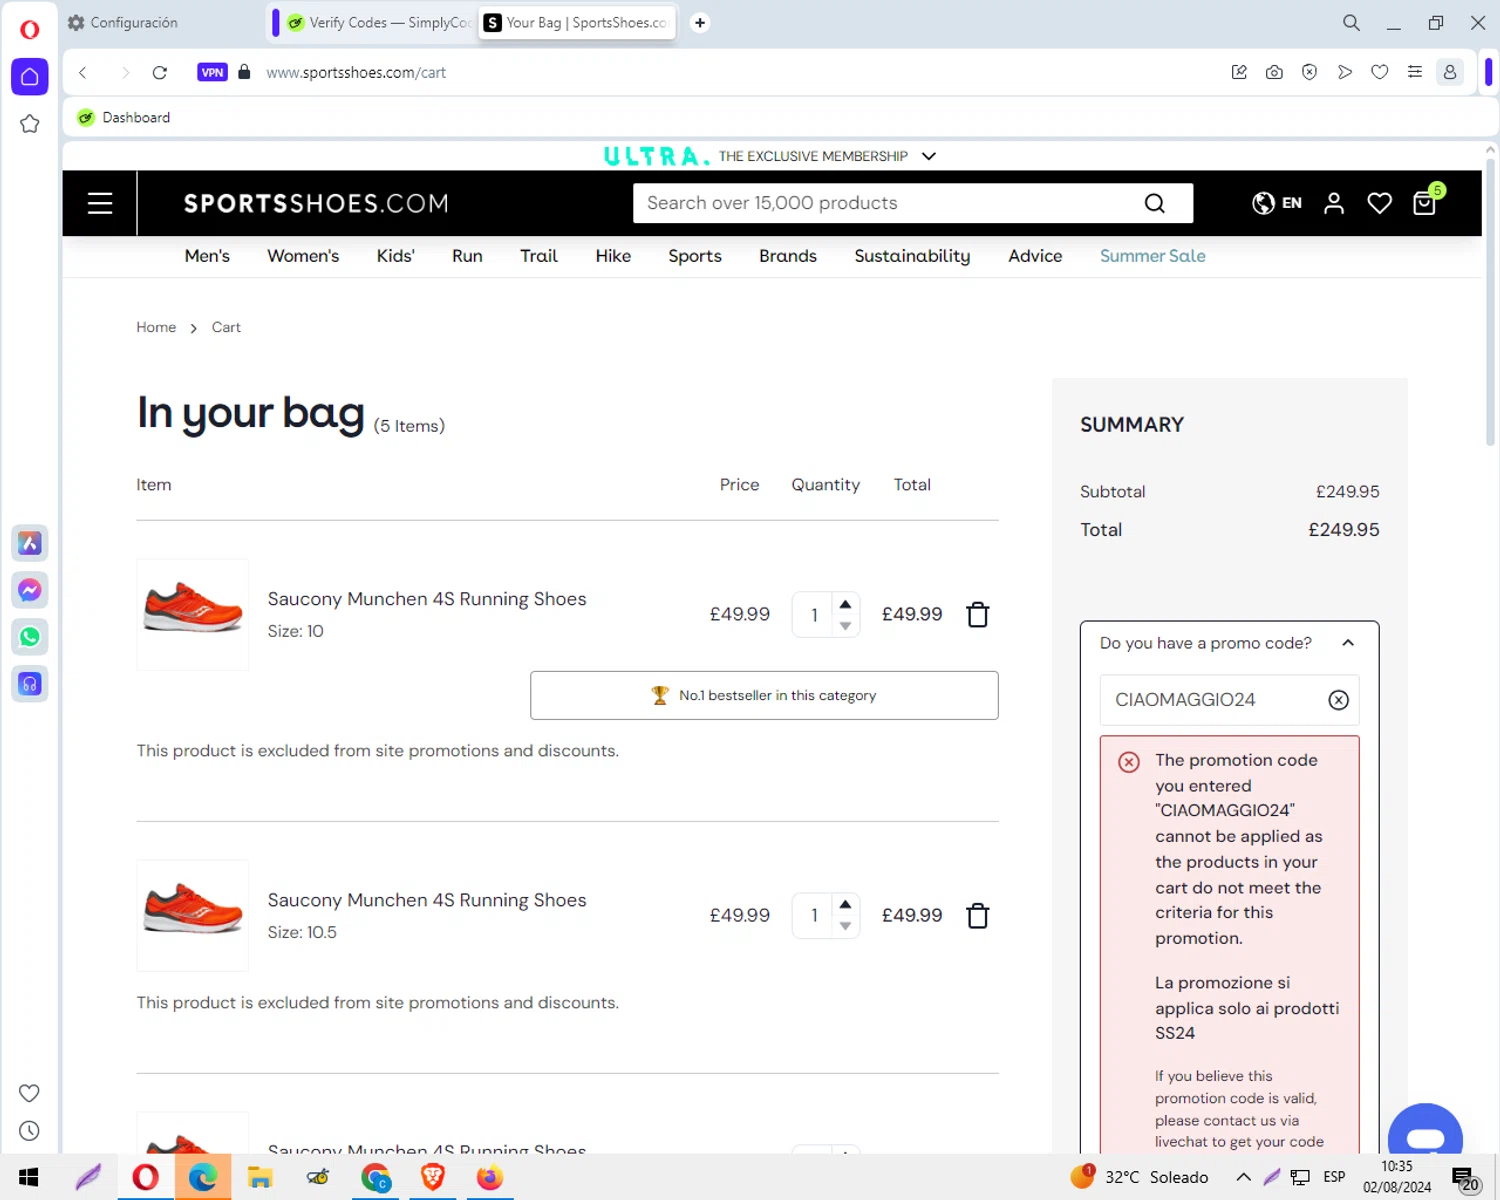
Task: Open the hamburger navigation menu
Action: 100,204
